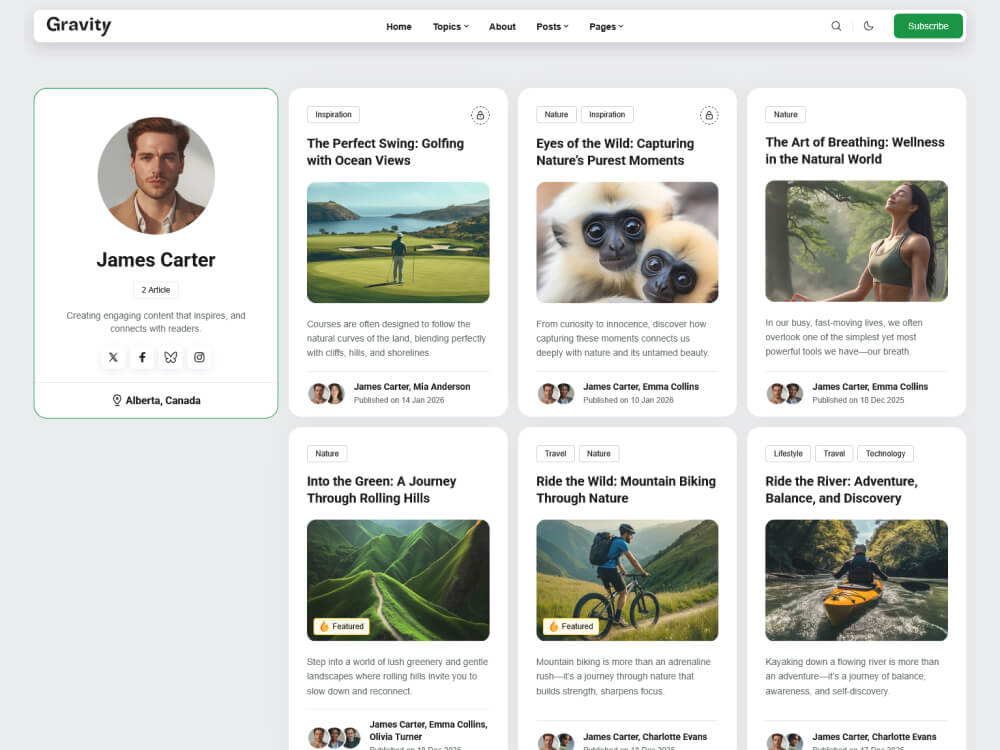This screenshot has height=750, width=1000.
Task: Expand the Topics dropdown menu
Action: (450, 27)
